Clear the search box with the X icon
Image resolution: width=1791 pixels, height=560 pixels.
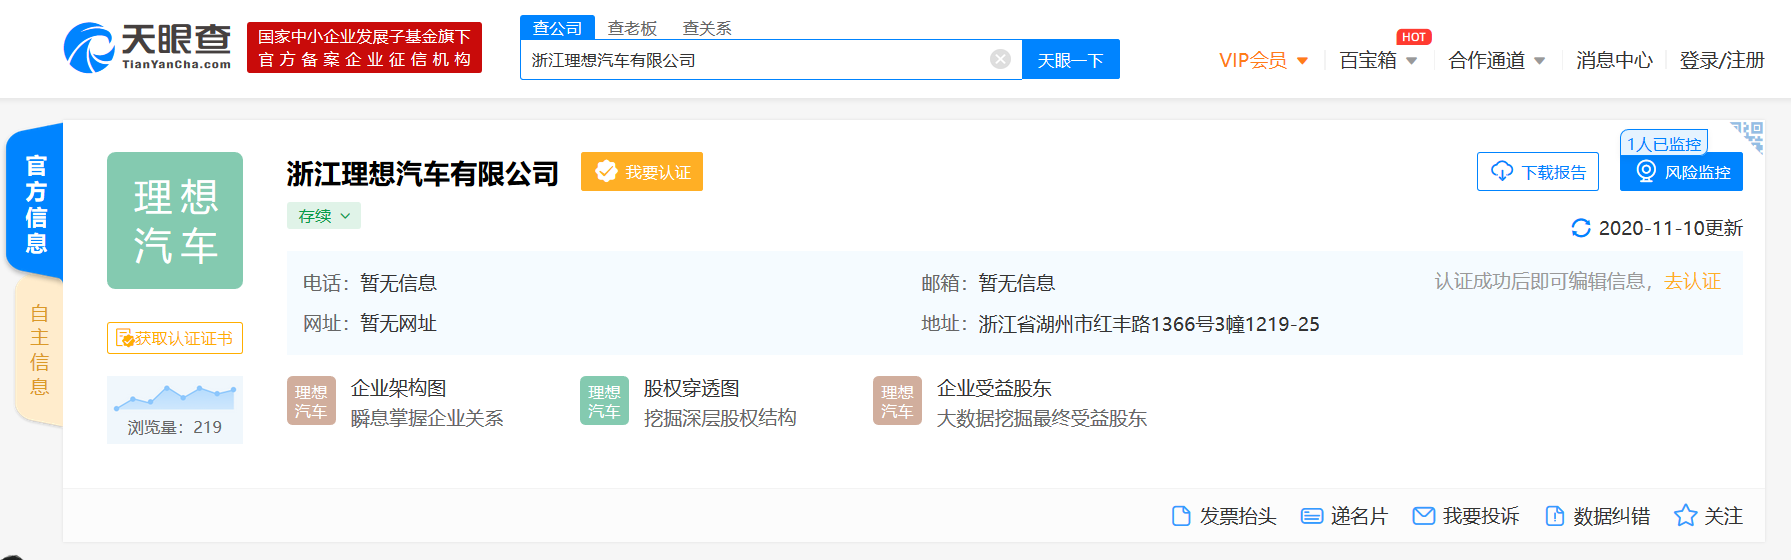pos(1000,59)
